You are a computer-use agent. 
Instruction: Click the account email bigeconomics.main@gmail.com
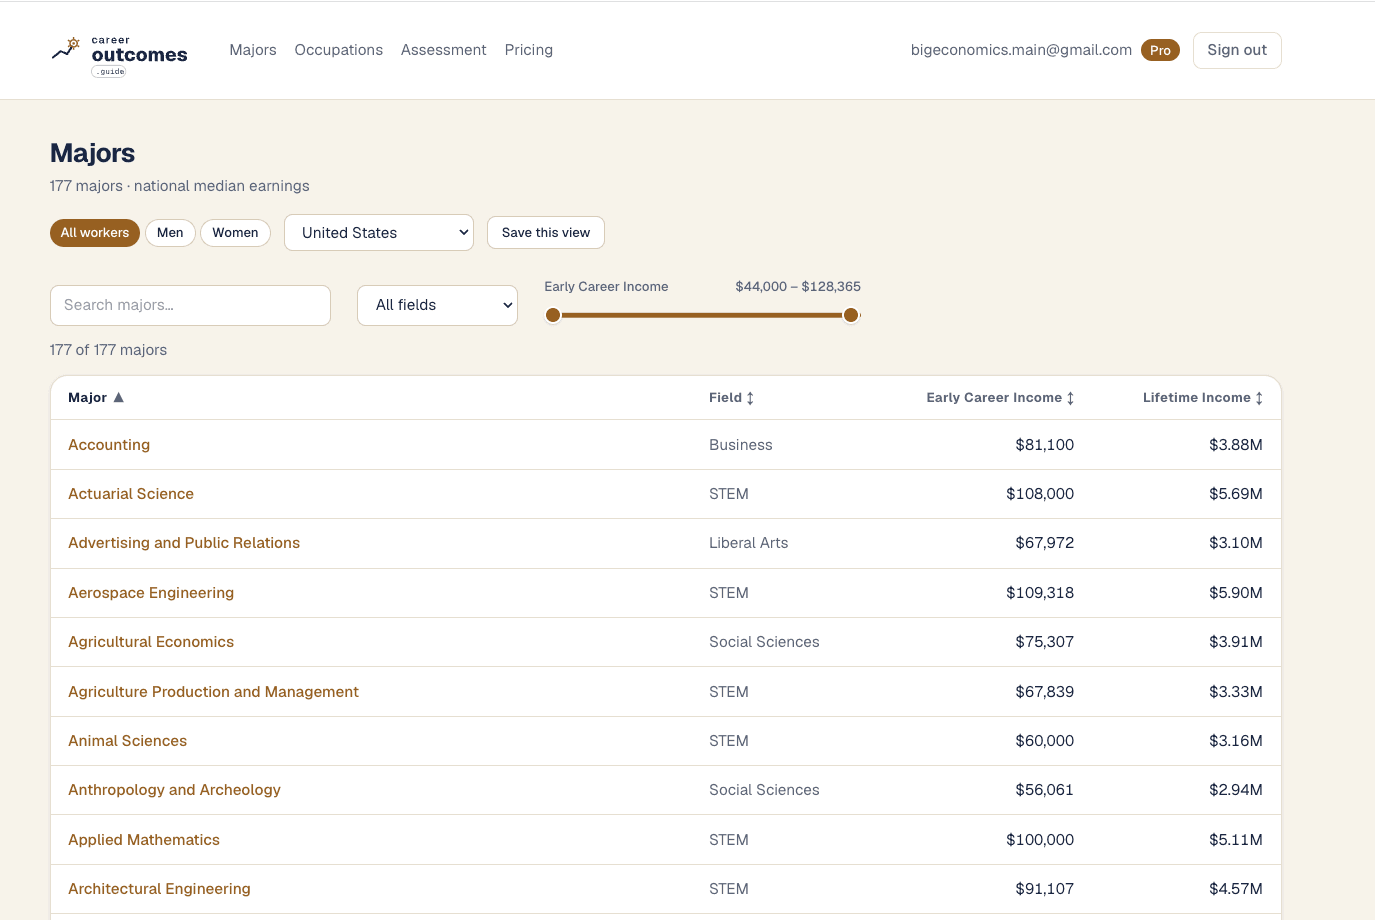point(1021,50)
